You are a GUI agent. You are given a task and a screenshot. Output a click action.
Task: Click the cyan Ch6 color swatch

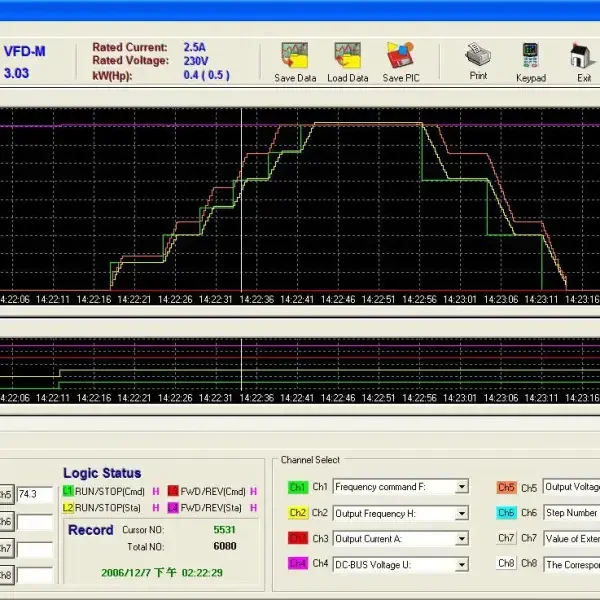(506, 513)
